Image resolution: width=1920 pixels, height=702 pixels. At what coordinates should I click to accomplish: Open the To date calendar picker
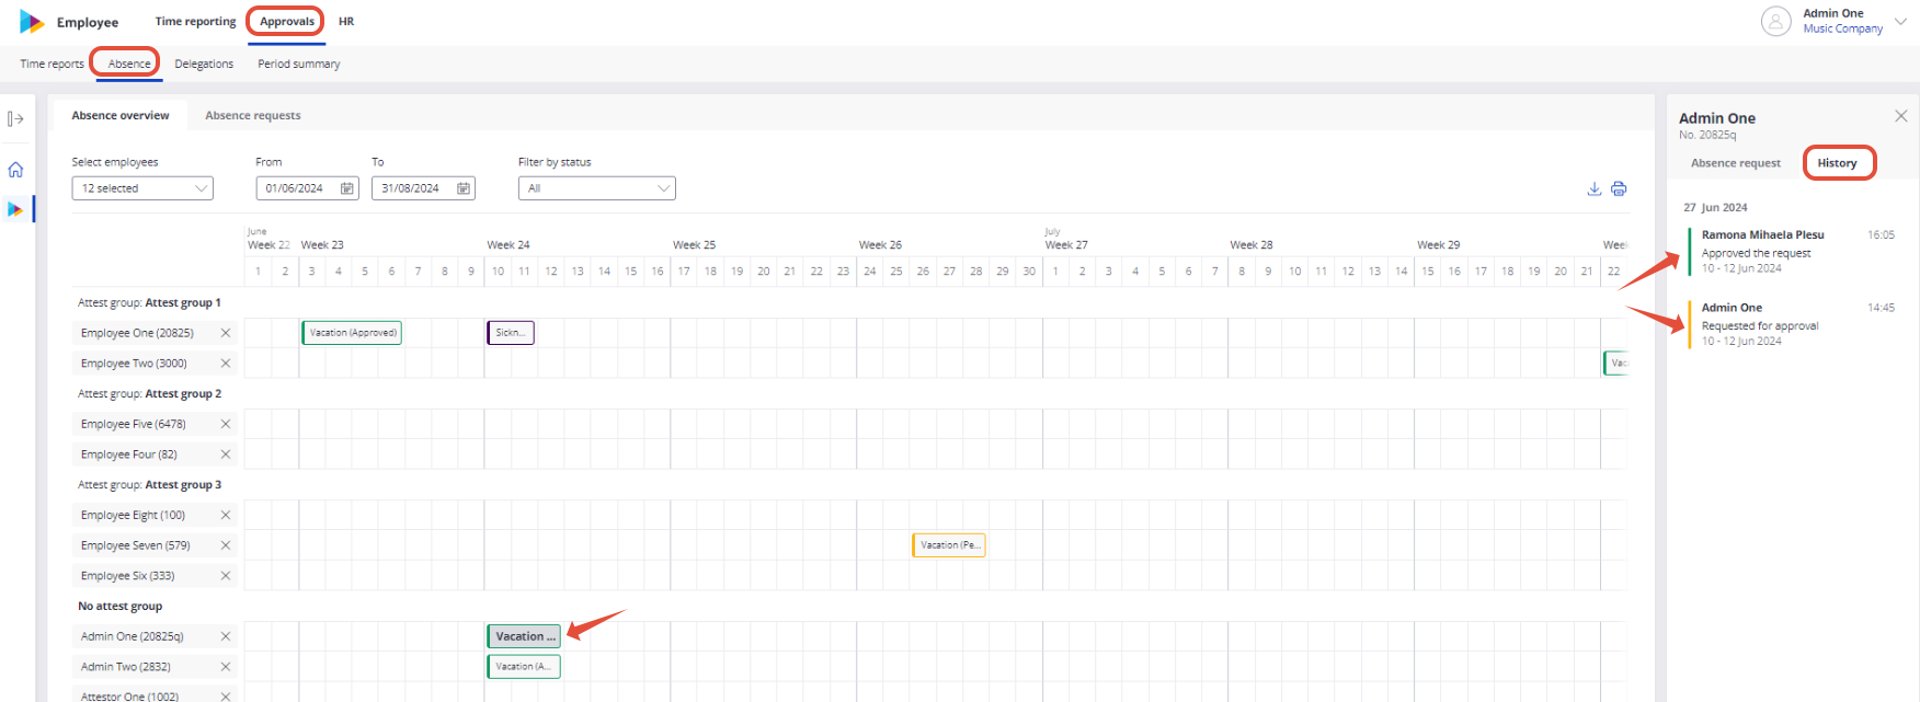click(x=463, y=188)
